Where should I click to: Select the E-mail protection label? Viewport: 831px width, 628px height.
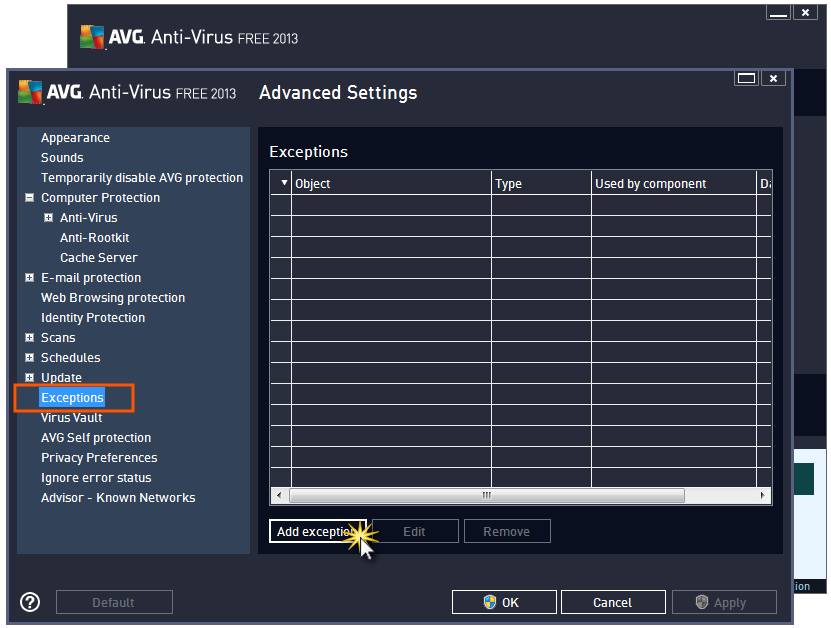[91, 278]
